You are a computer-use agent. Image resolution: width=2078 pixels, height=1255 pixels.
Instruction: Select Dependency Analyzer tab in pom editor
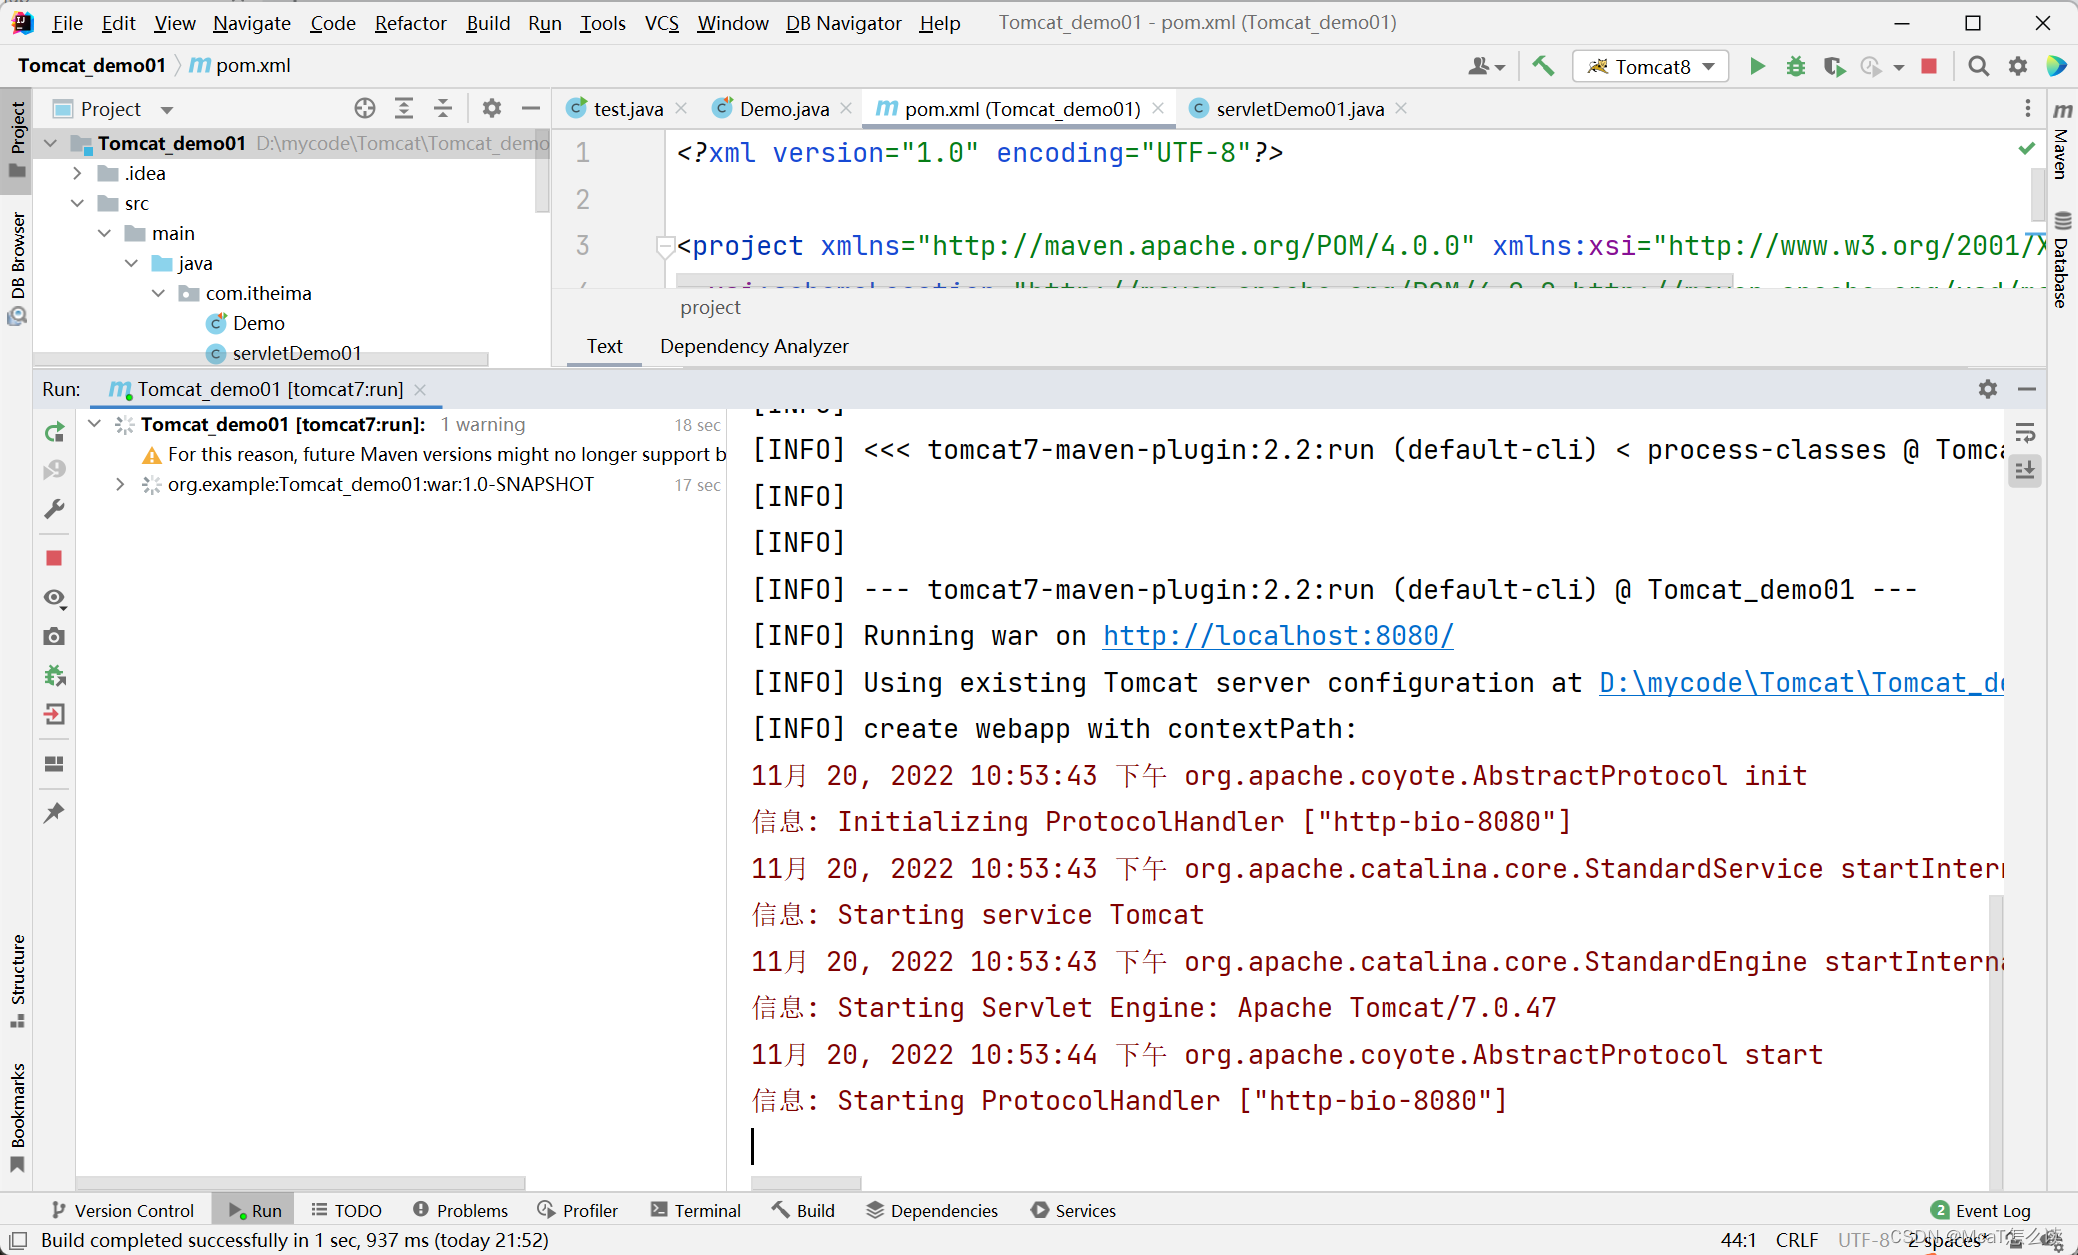[x=754, y=346]
